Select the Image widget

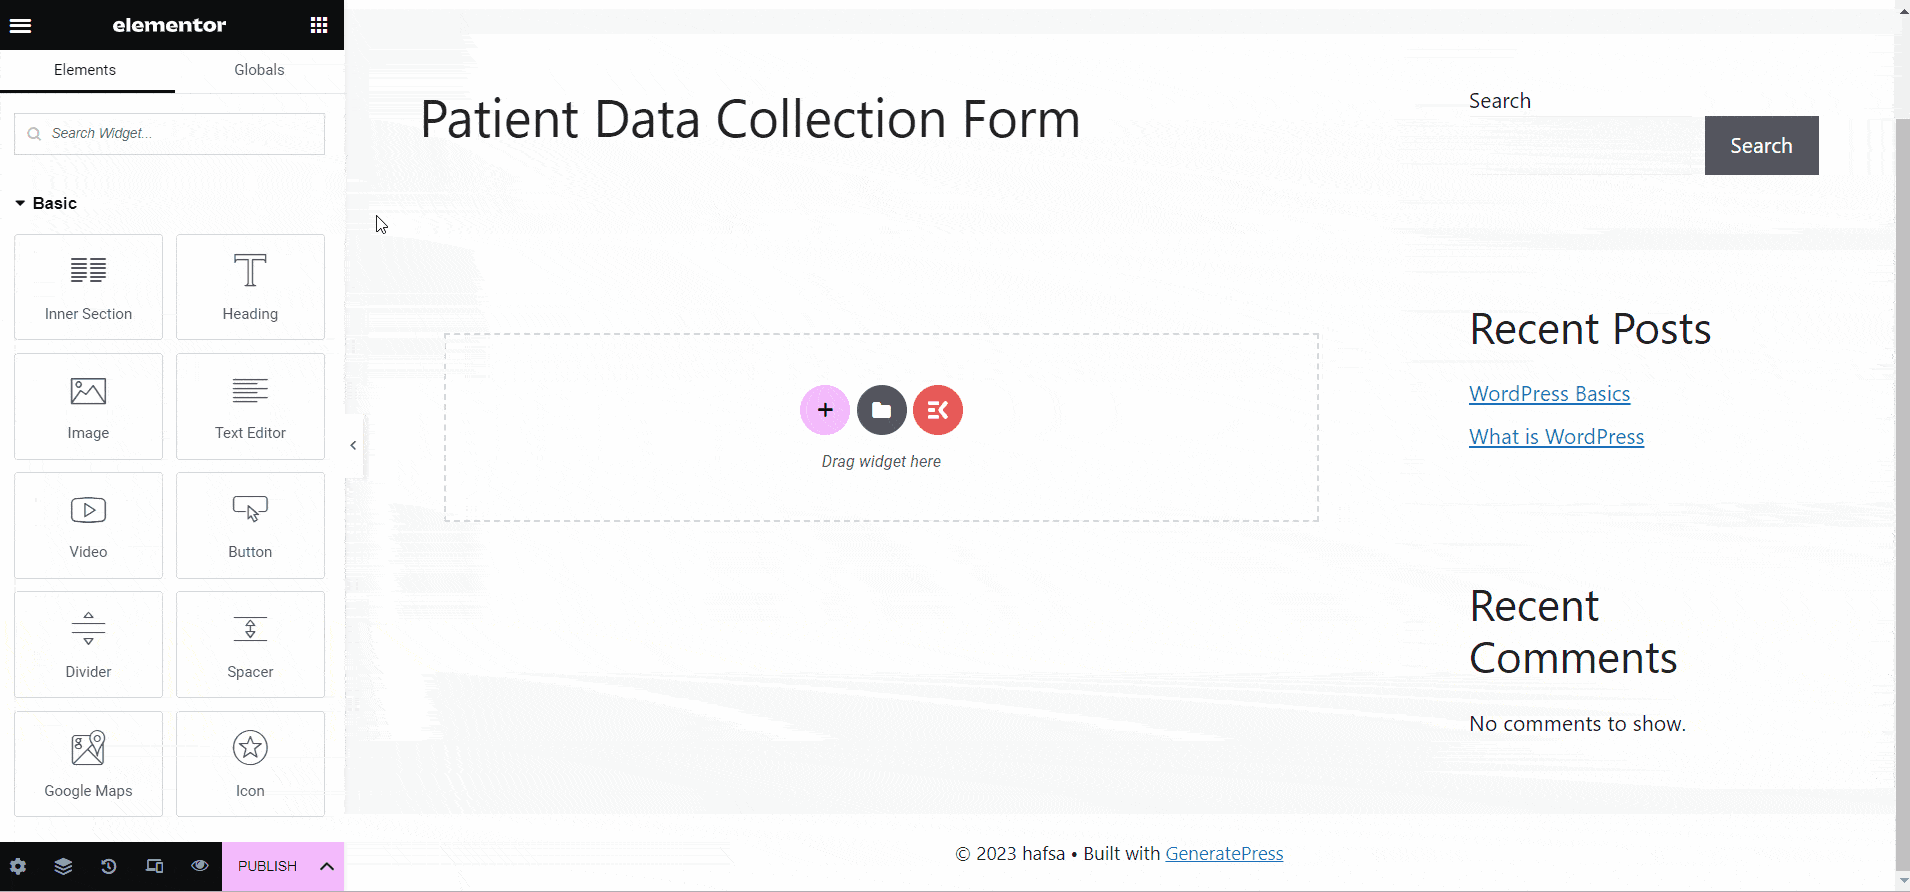point(88,405)
